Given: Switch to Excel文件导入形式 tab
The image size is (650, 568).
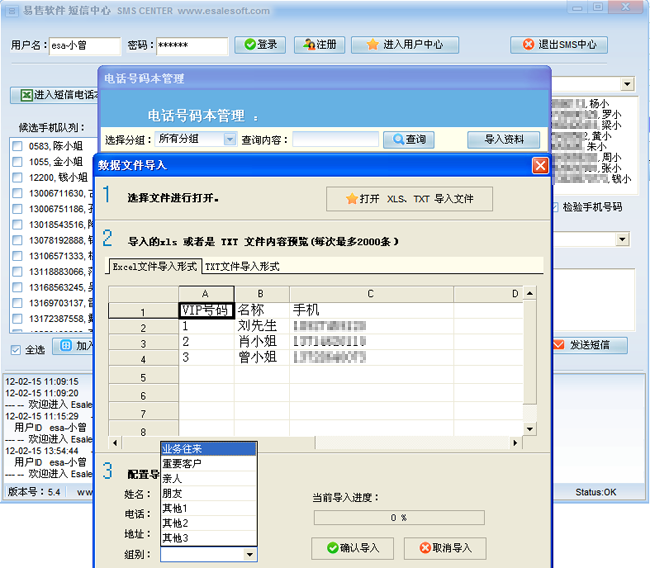Looking at the screenshot, I should coord(155,267).
